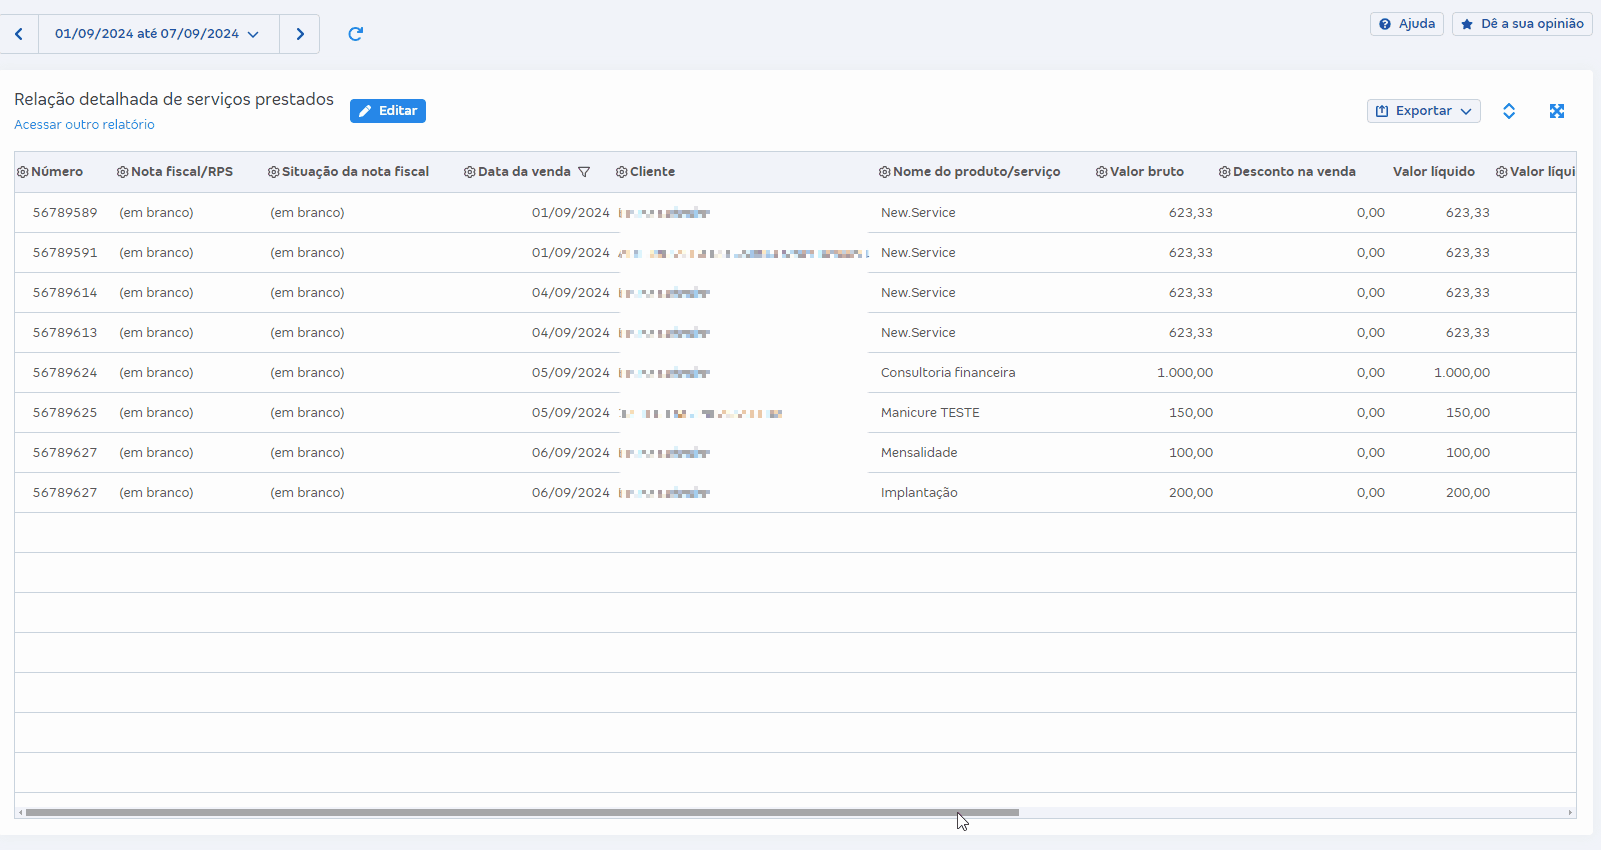The height and width of the screenshot is (850, 1601).
Task: Click the horizontal scrollbar thumb
Action: coord(521,812)
